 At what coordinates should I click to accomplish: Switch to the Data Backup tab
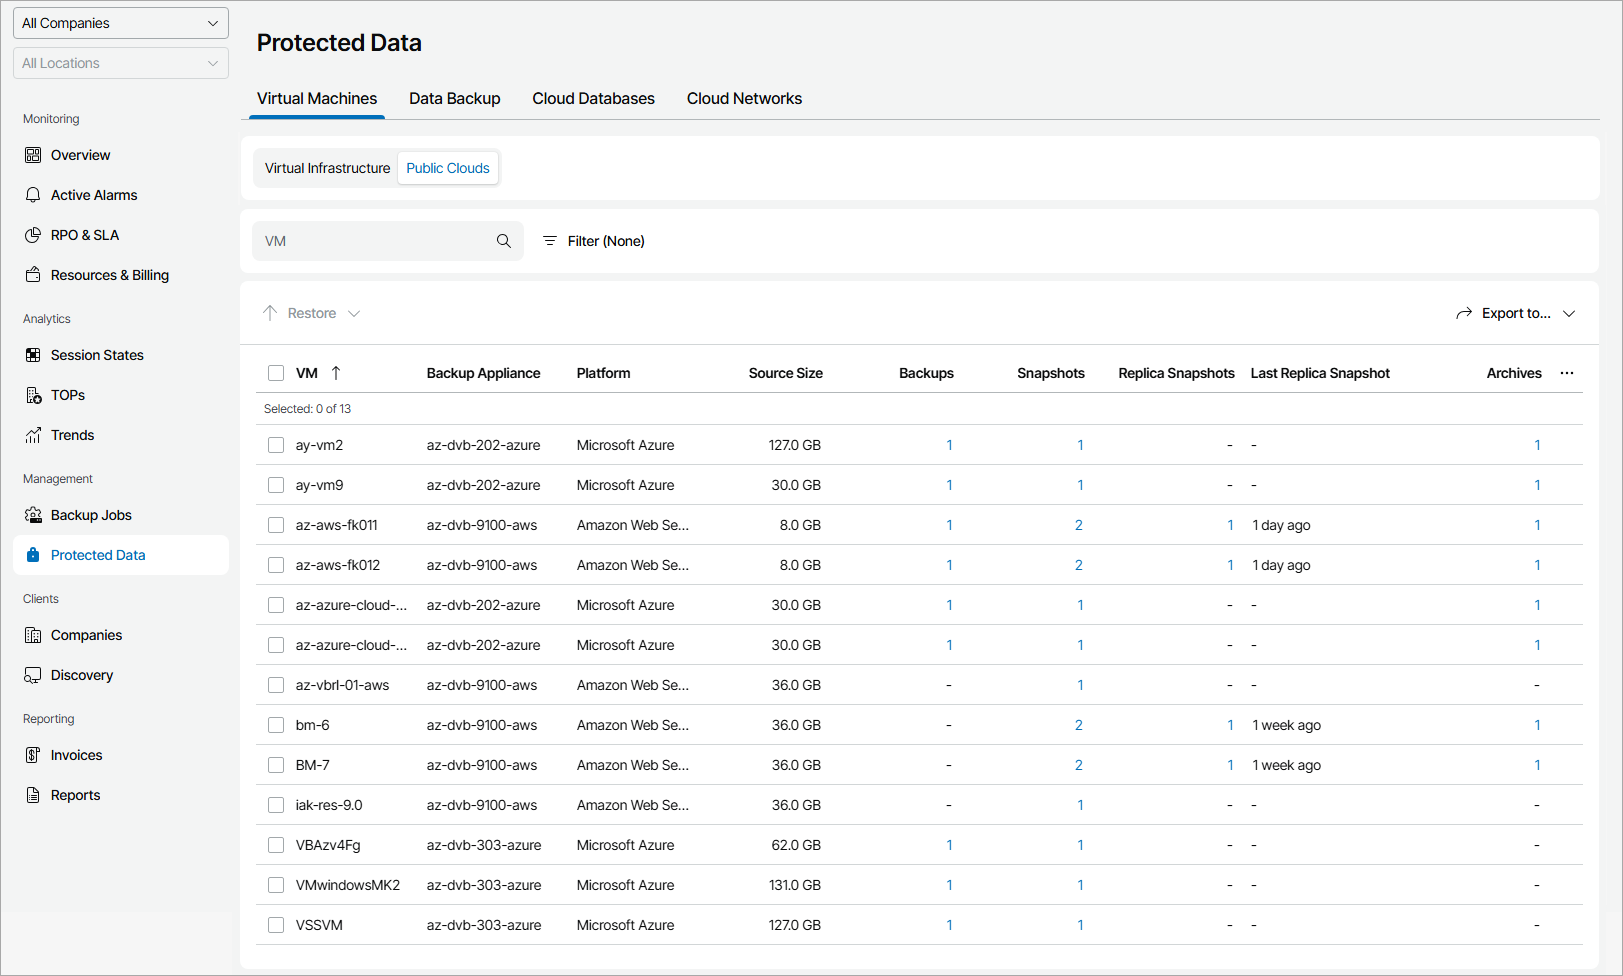point(454,98)
